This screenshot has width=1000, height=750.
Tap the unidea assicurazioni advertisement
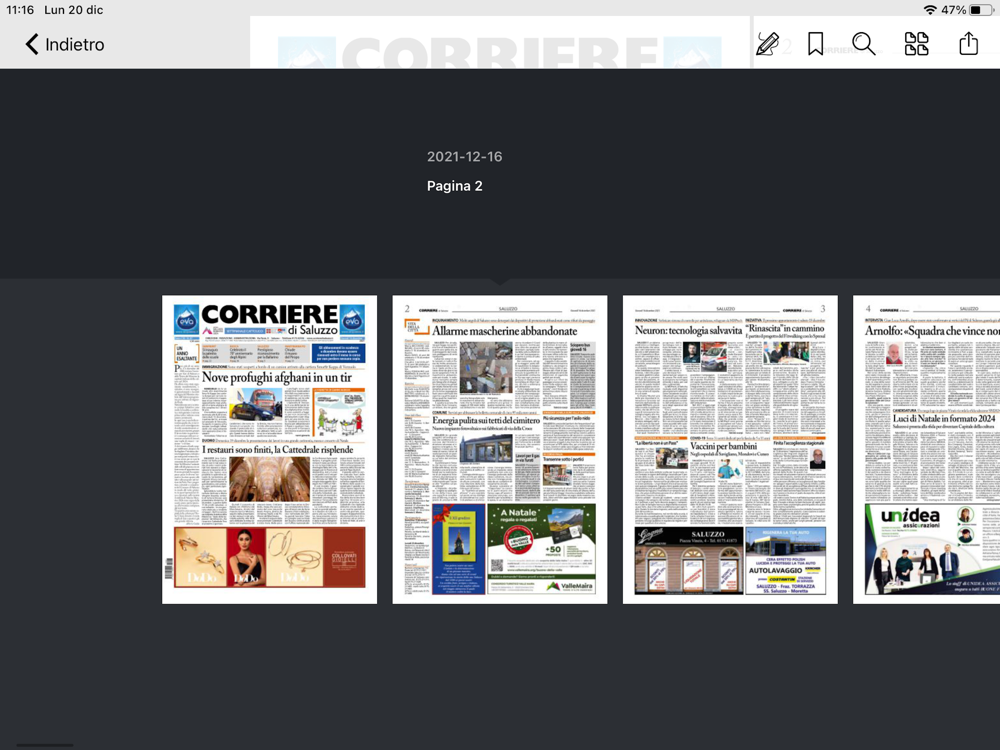(x=932, y=550)
